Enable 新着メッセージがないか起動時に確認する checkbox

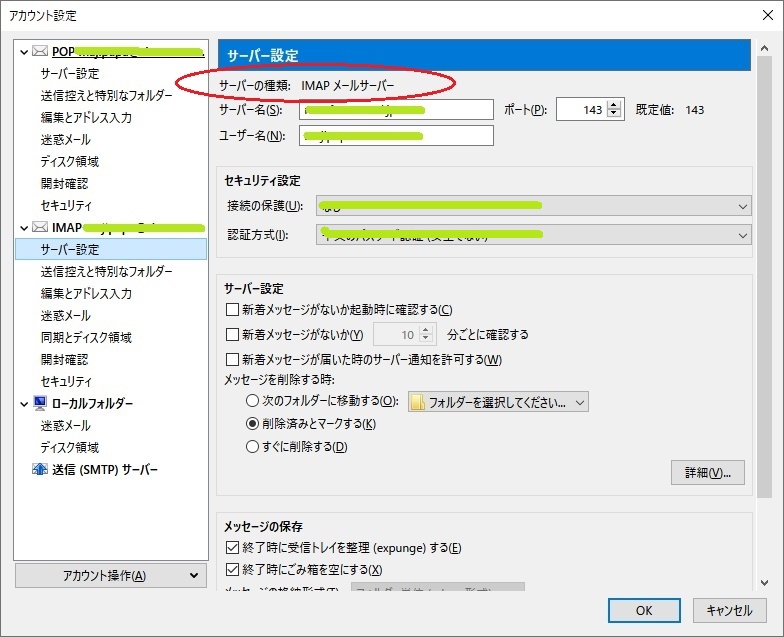[x=233, y=310]
